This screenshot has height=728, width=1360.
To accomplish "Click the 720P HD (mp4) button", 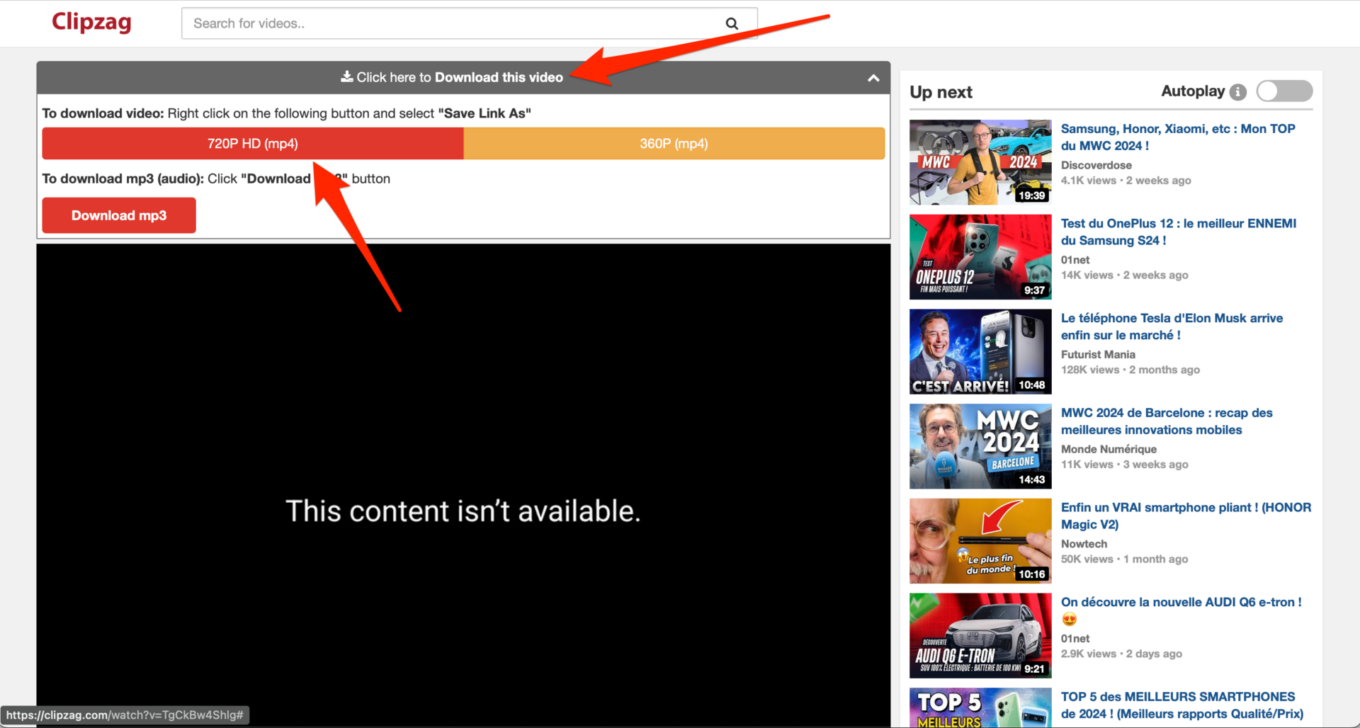I will pyautogui.click(x=253, y=143).
